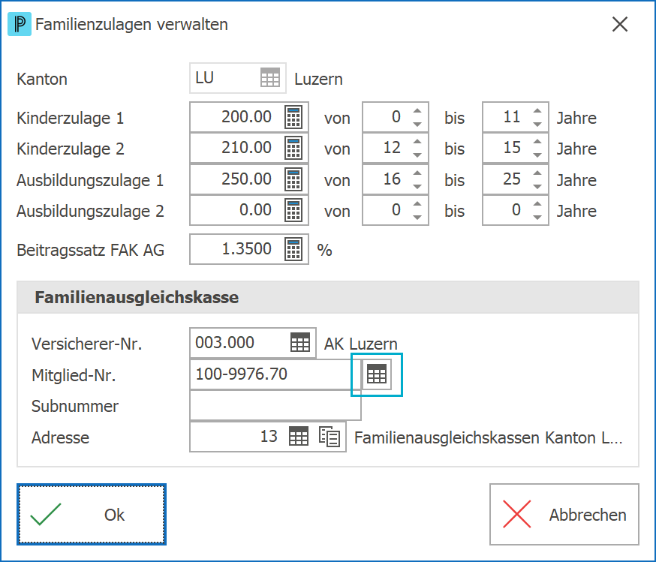656x562 pixels.
Task: Increase Ausbildungszulage 2 'von' age
Action: [417, 205]
